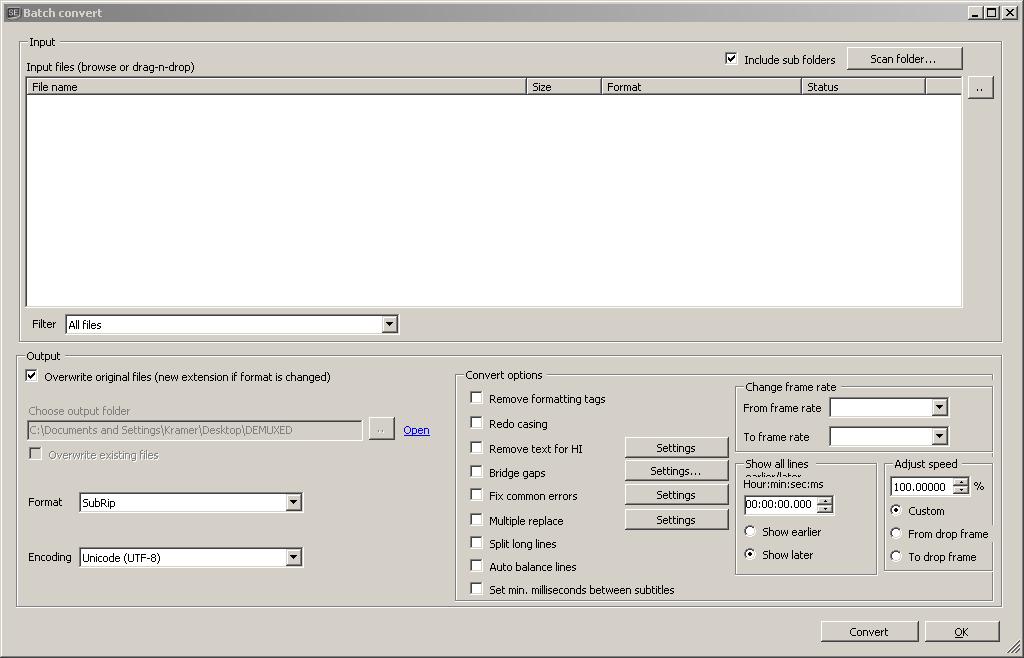Open Settings for Remove text for HI
Screen dimensions: 1024x658
click(x=675, y=448)
